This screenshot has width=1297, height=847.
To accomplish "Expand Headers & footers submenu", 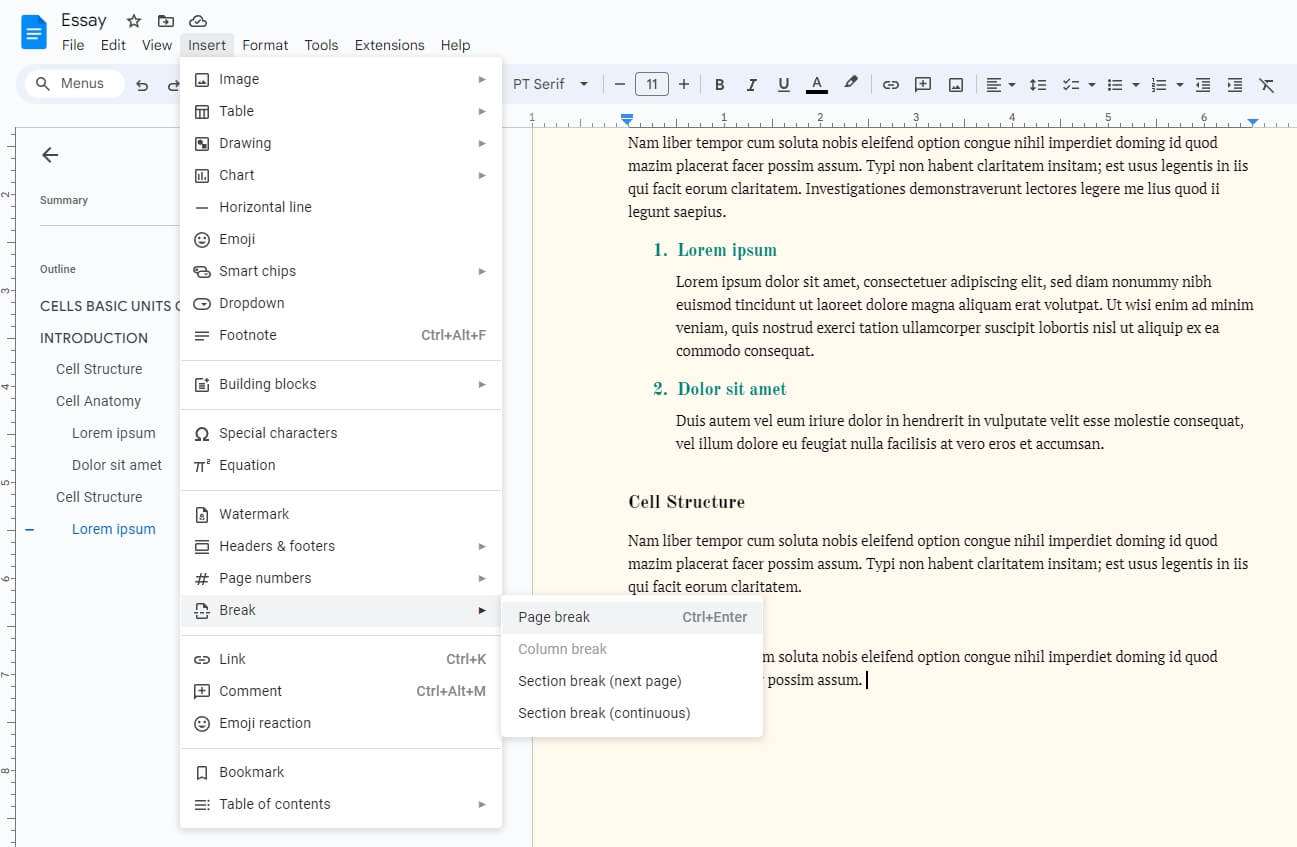I will pyautogui.click(x=340, y=546).
